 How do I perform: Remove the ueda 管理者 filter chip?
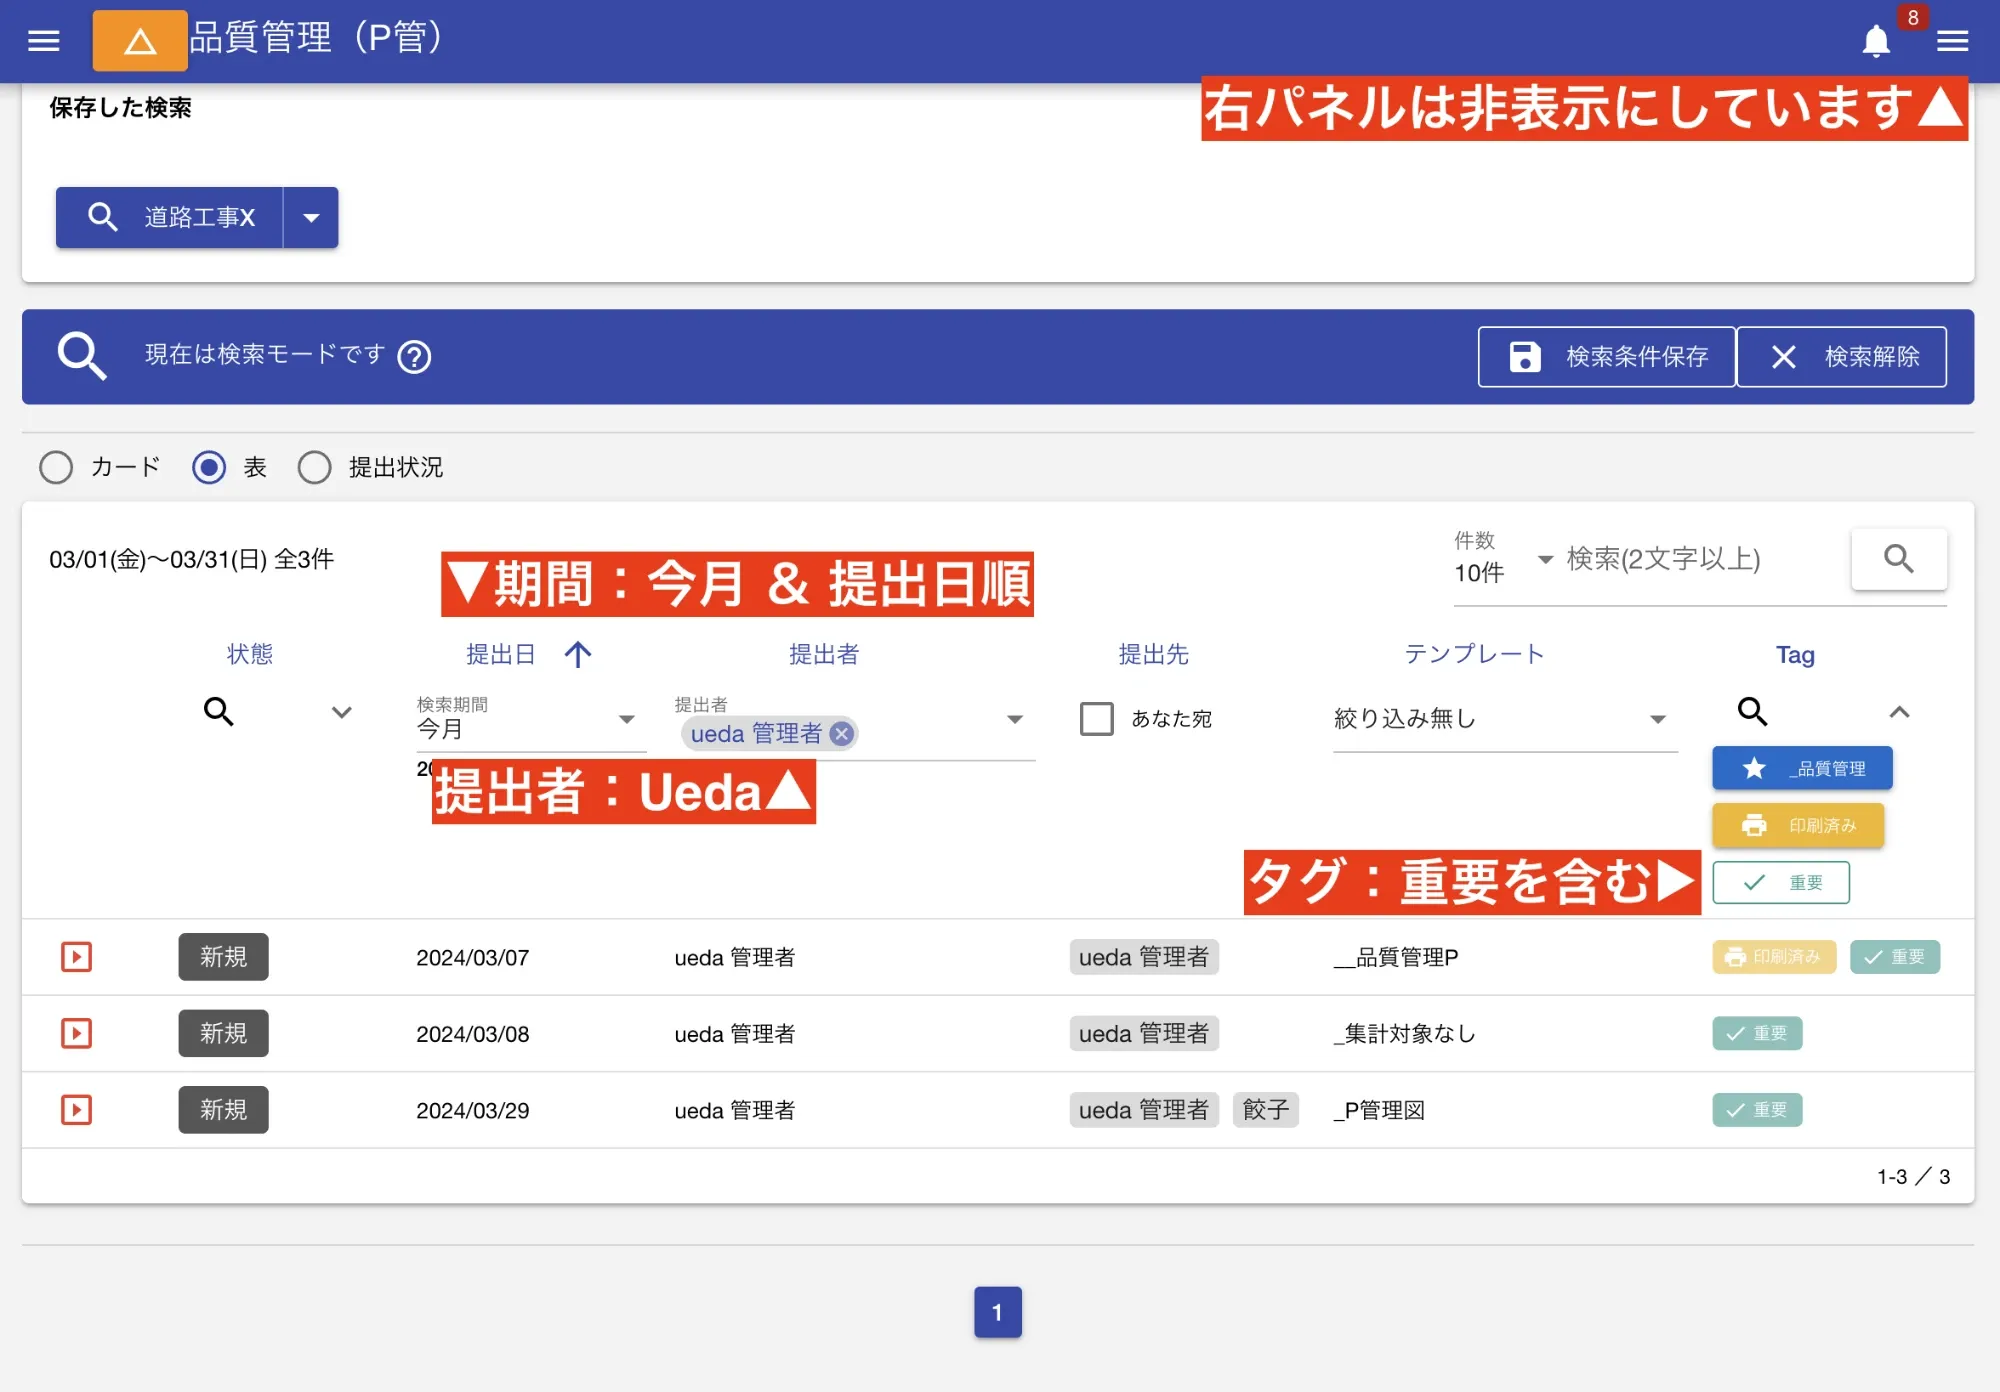tap(842, 733)
